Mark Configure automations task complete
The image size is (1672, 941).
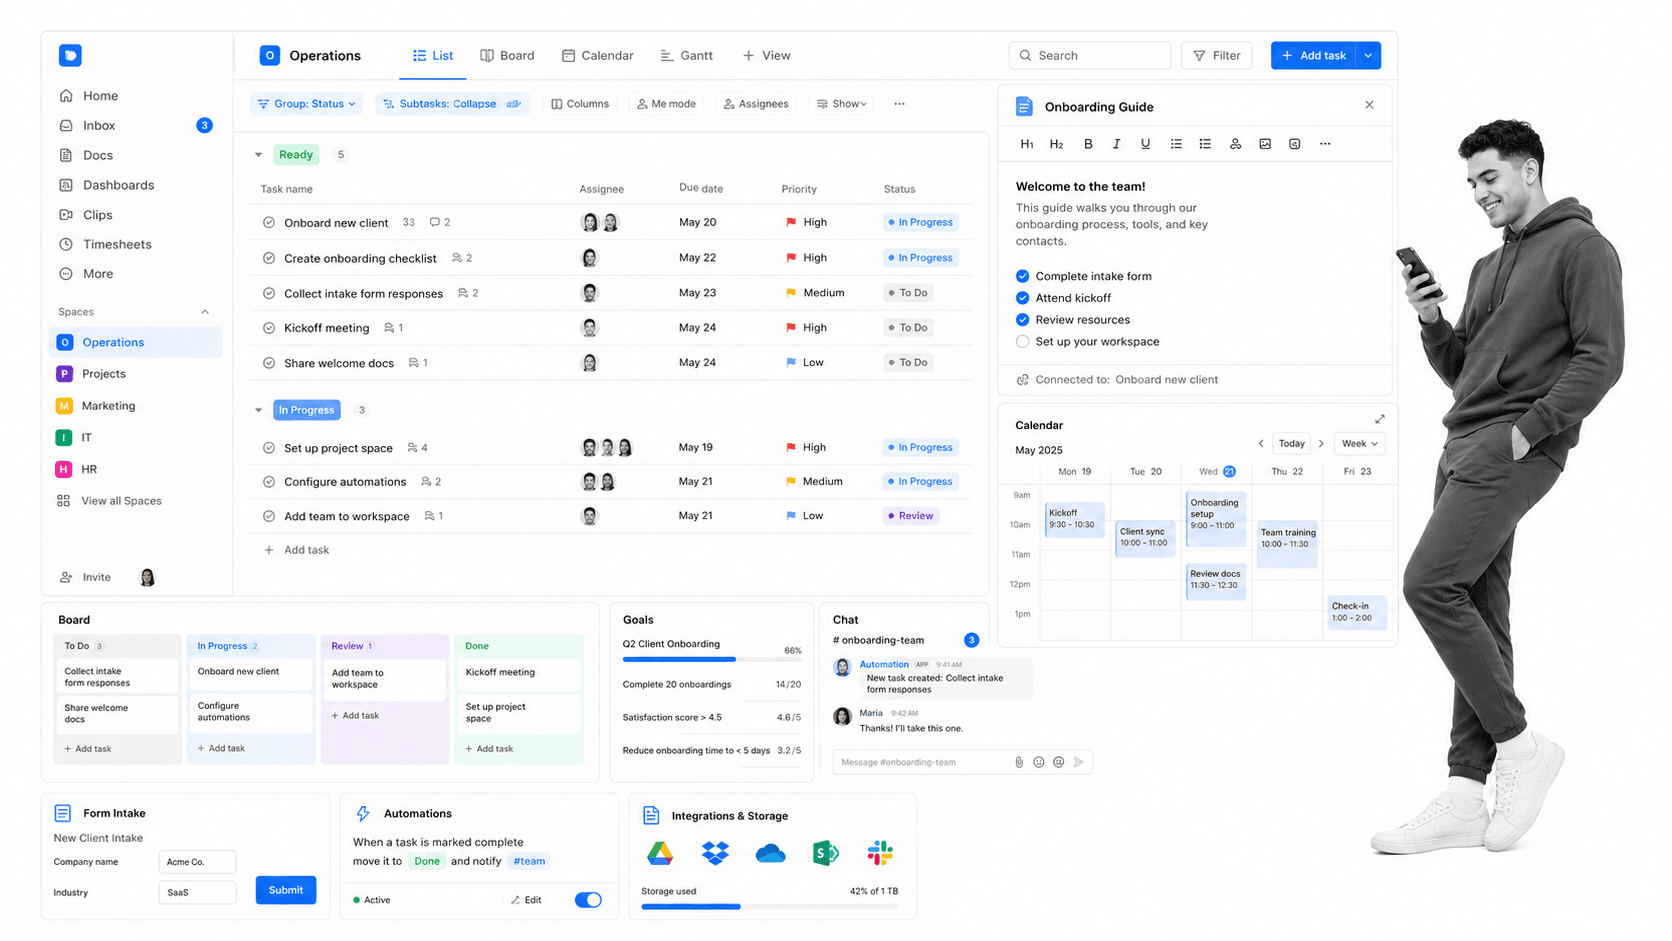[269, 482]
